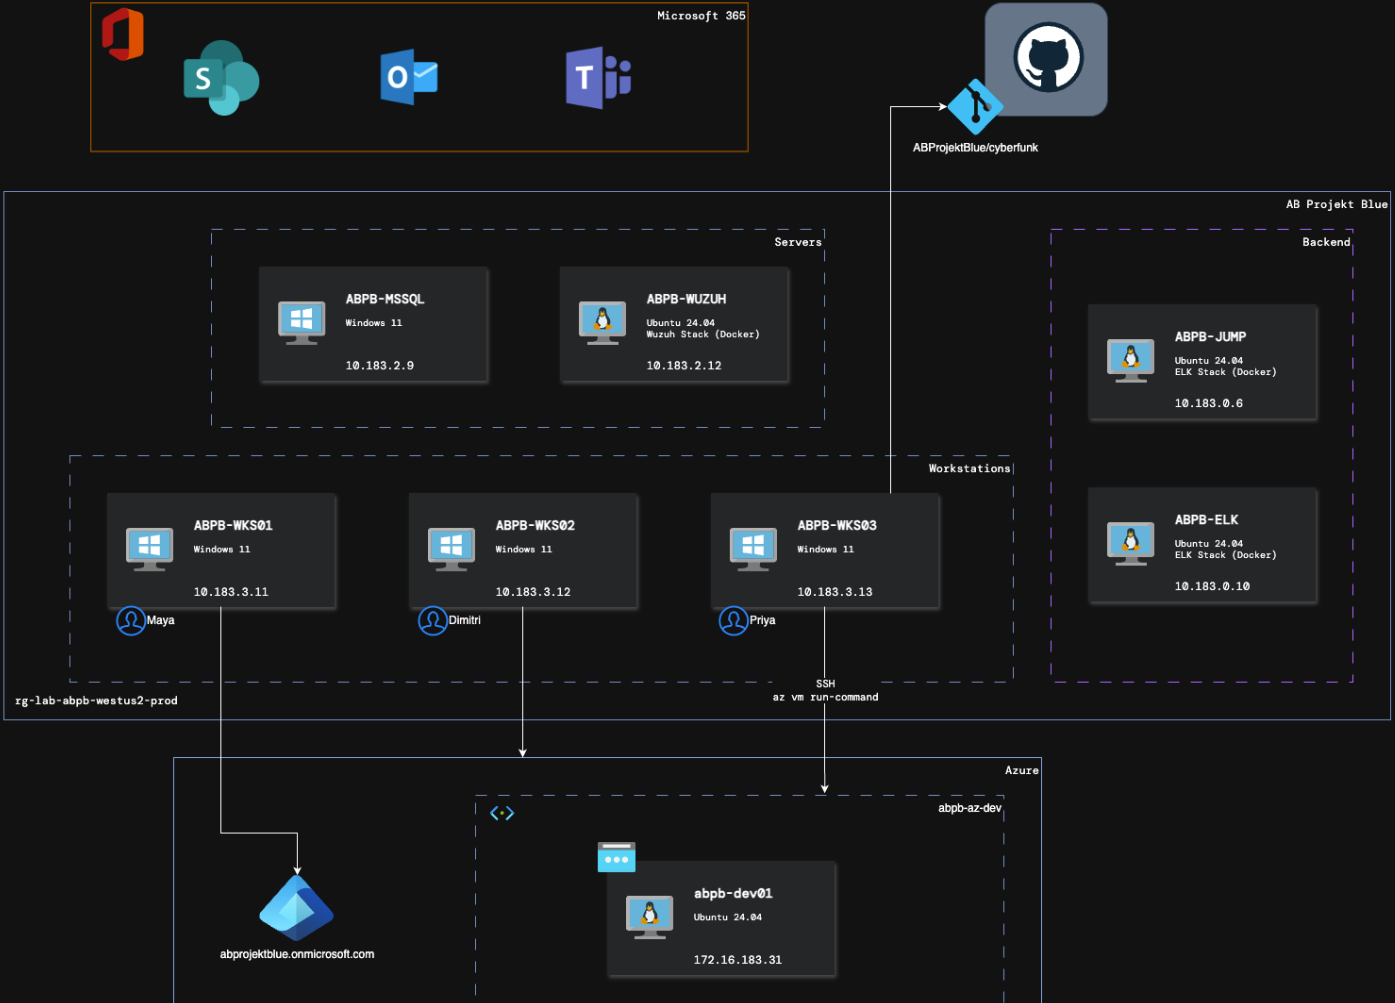
Task: Select Maya's user avatar icon
Action: (x=131, y=621)
